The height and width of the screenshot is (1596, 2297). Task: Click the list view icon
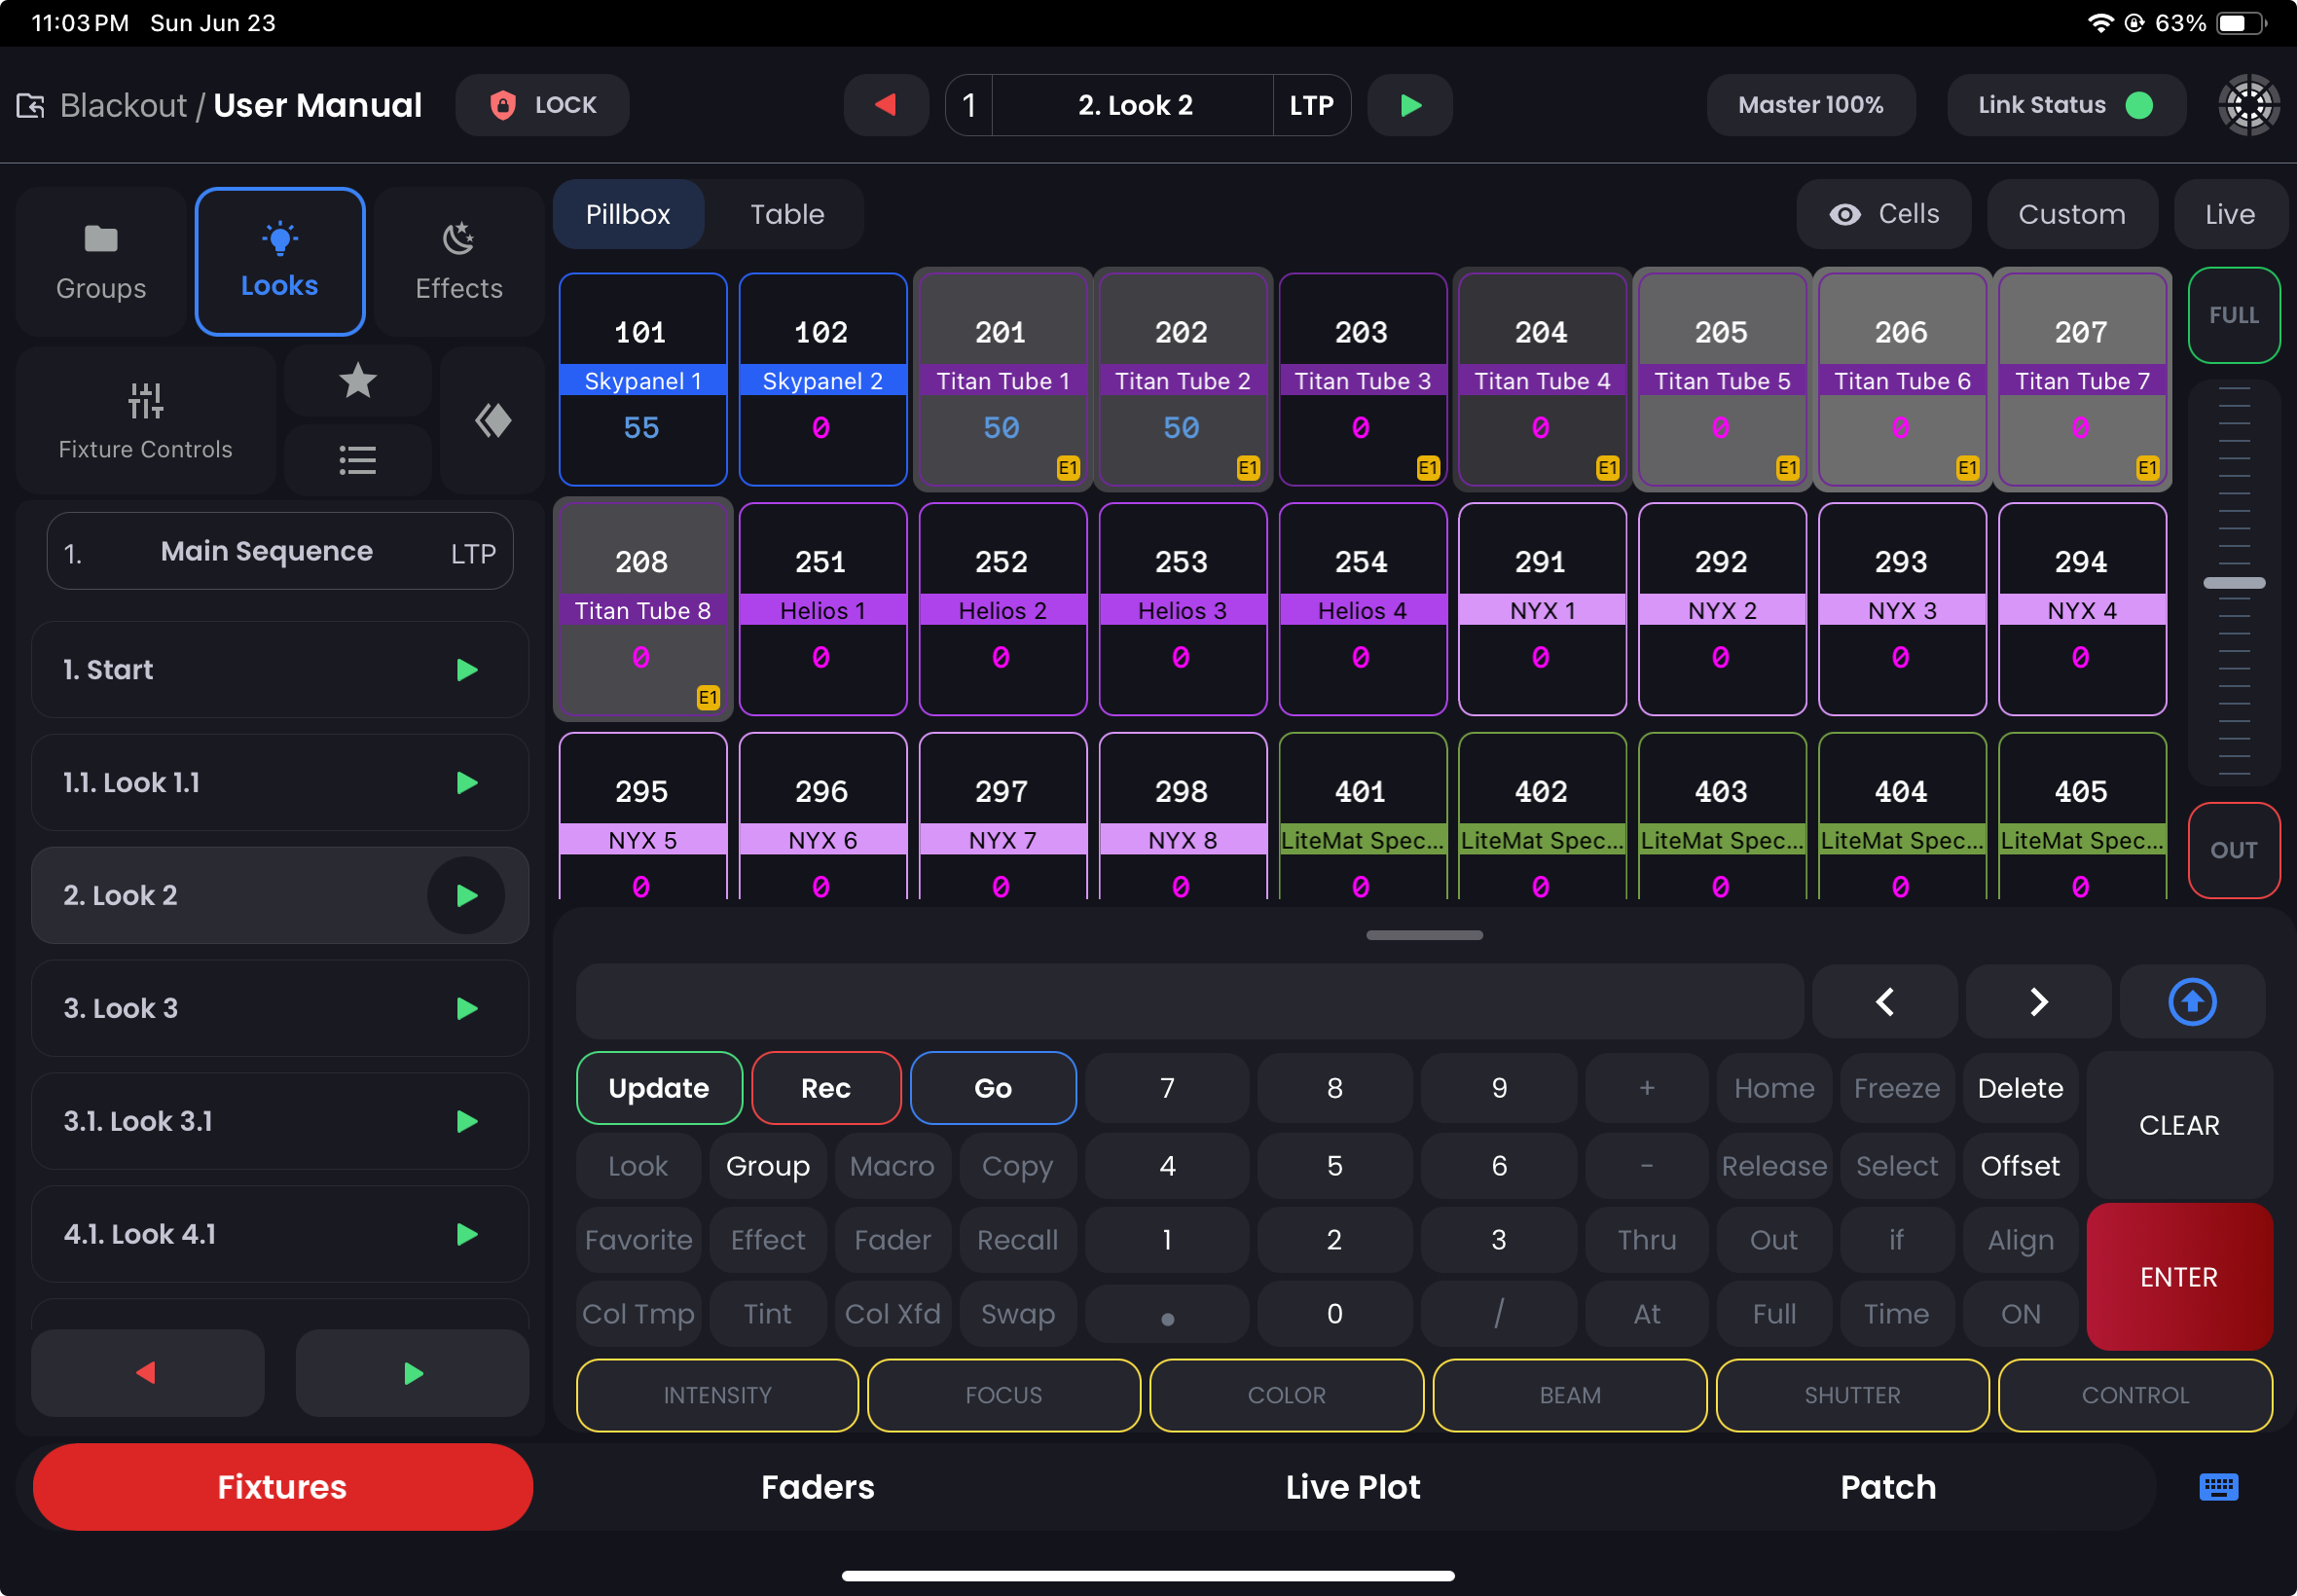click(357, 461)
